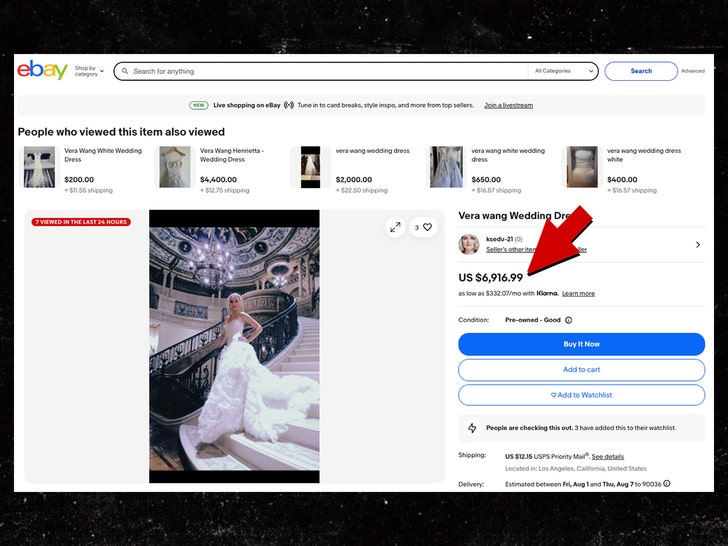
Task: Expand seller details chevron arrow
Action: [x=697, y=244]
